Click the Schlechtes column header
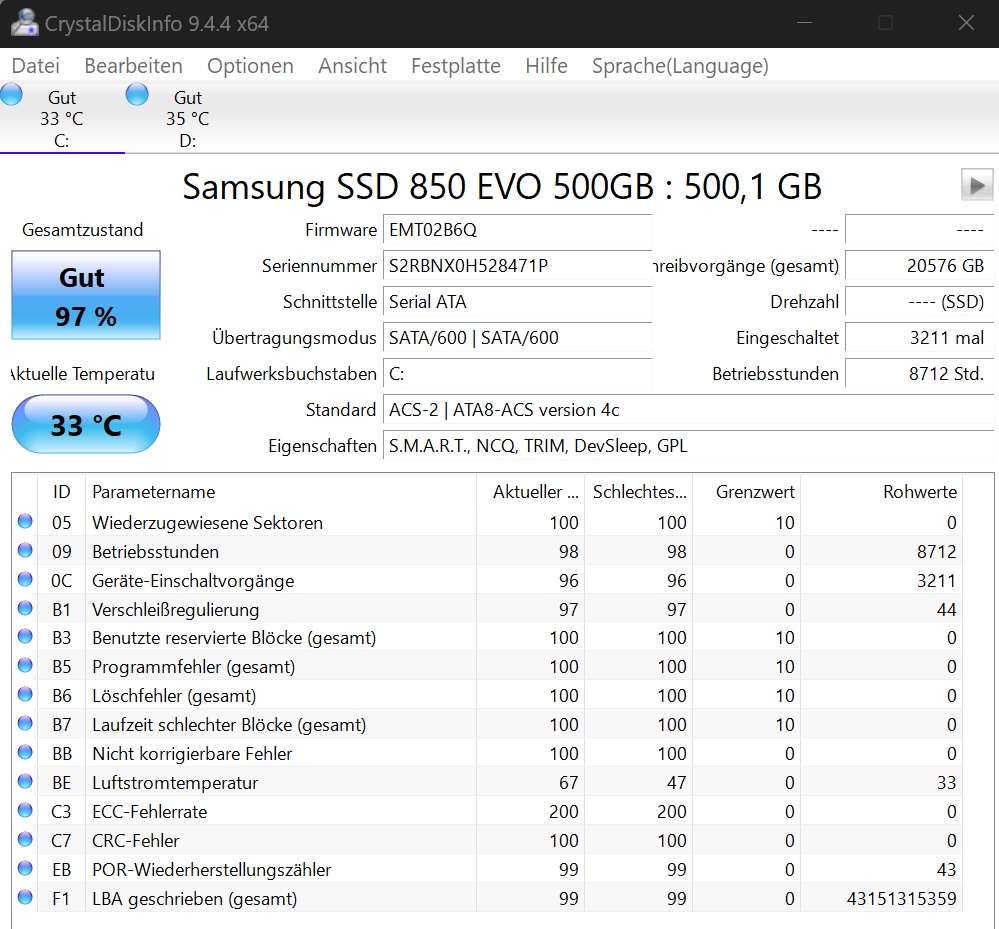Screen dimensions: 999x929 pyautogui.click(x=638, y=492)
